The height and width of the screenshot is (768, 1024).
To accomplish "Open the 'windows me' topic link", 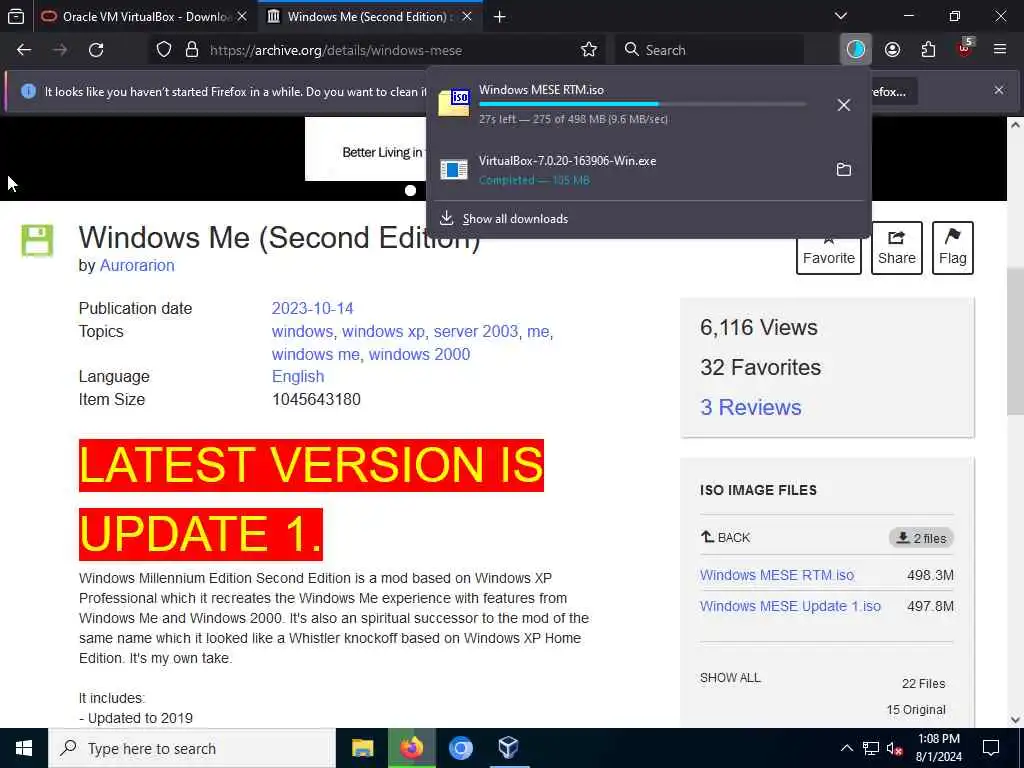I will point(315,354).
